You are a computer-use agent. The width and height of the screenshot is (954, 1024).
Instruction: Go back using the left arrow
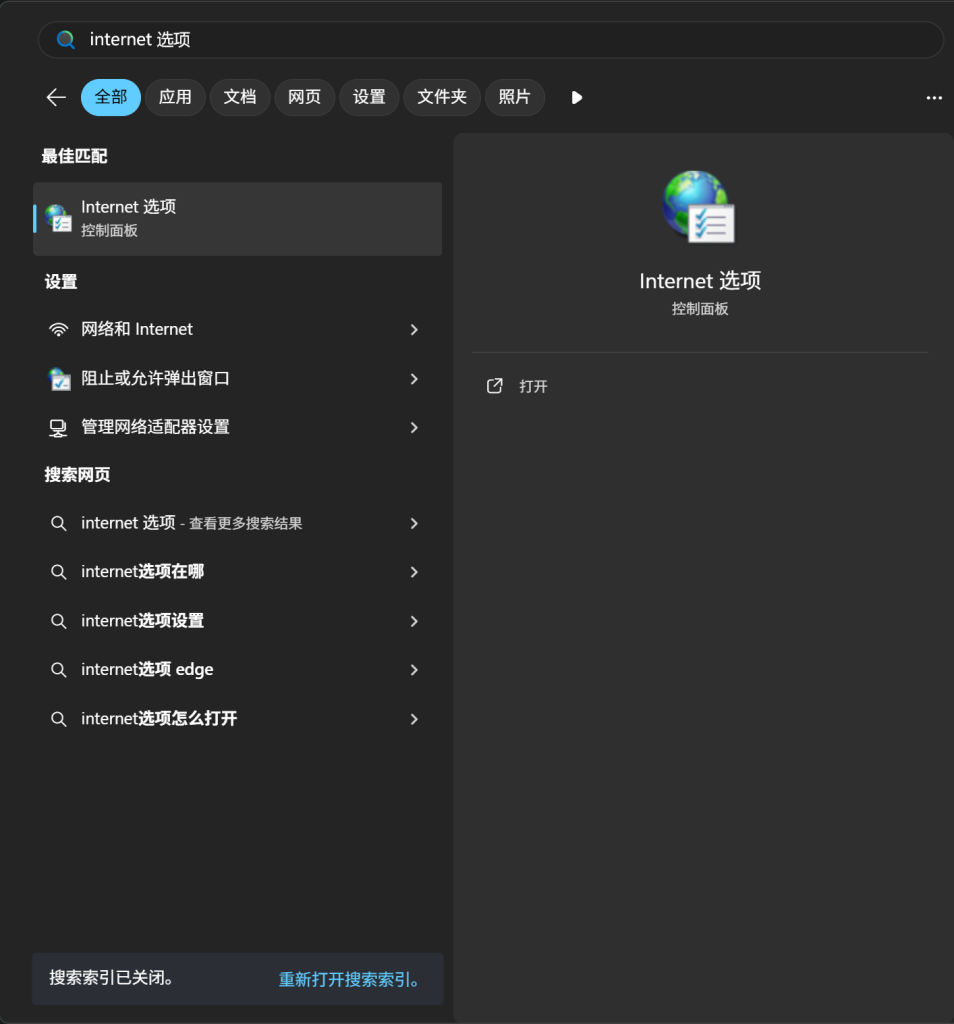coord(55,97)
